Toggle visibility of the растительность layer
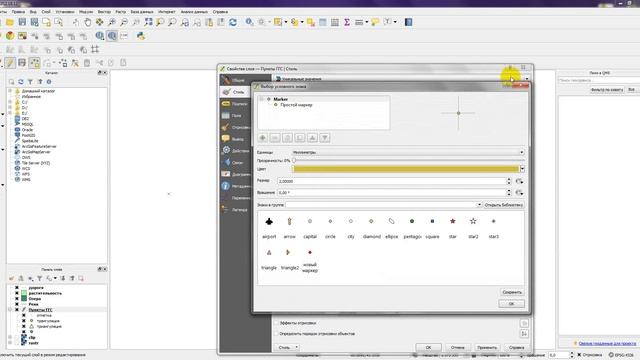 [x=17, y=293]
